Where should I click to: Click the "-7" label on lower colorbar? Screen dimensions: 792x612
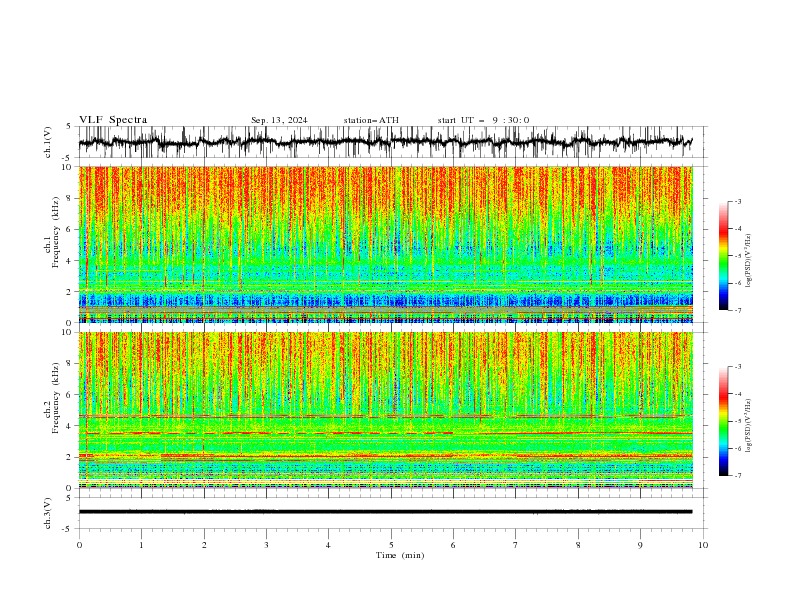click(738, 476)
